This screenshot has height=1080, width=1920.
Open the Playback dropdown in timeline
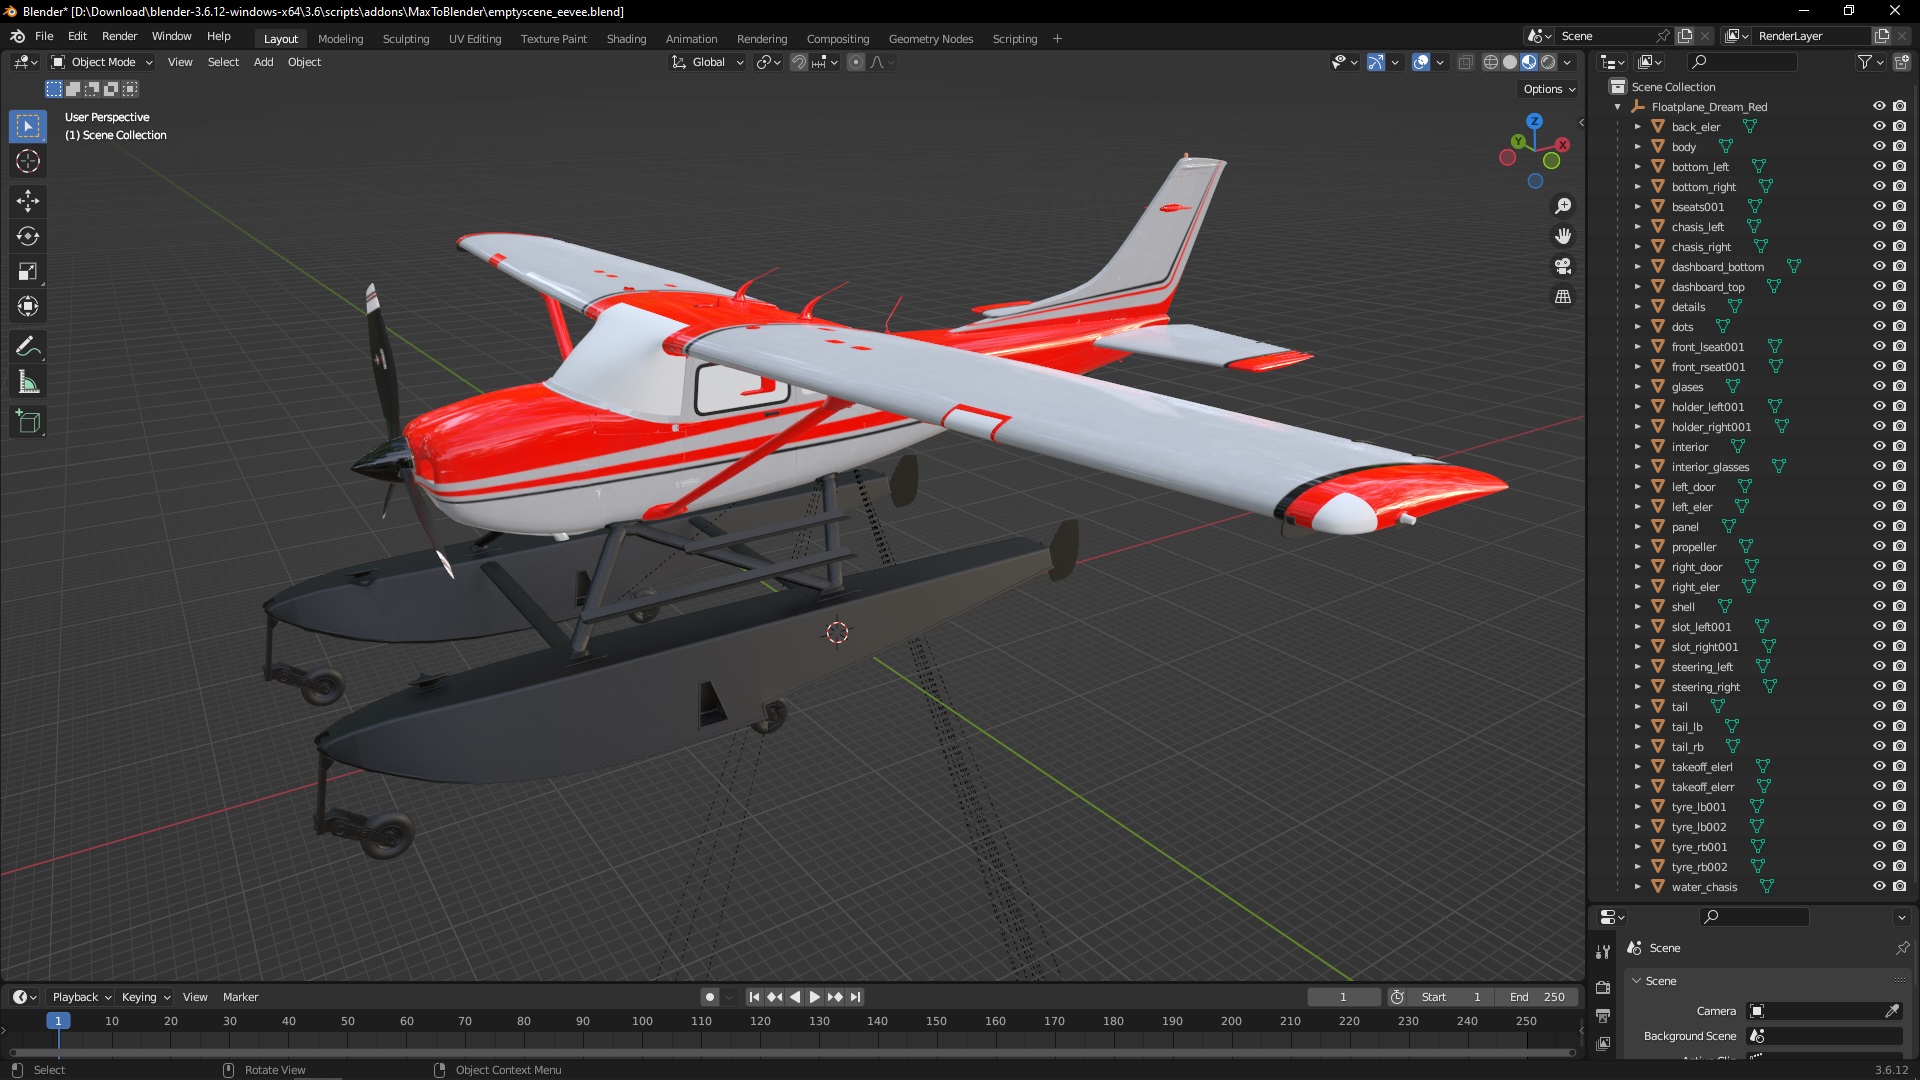tap(81, 997)
